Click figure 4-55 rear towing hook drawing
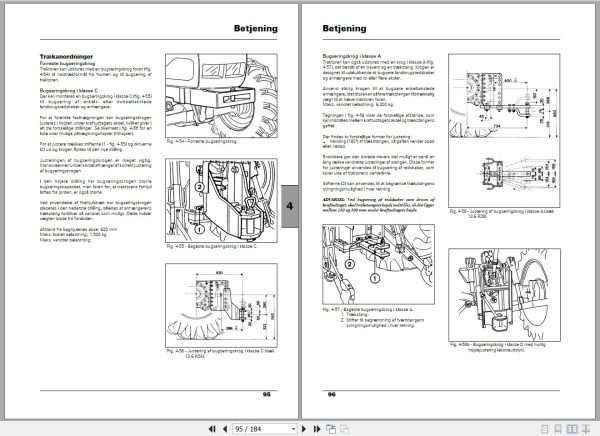The width and height of the screenshot is (600, 436). tap(221, 201)
